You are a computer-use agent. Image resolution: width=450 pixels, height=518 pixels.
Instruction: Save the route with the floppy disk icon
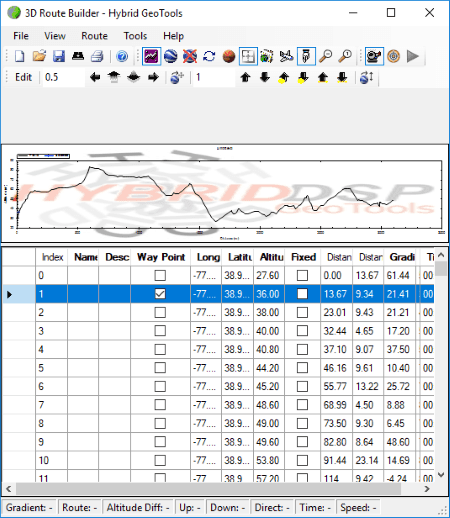[59, 56]
